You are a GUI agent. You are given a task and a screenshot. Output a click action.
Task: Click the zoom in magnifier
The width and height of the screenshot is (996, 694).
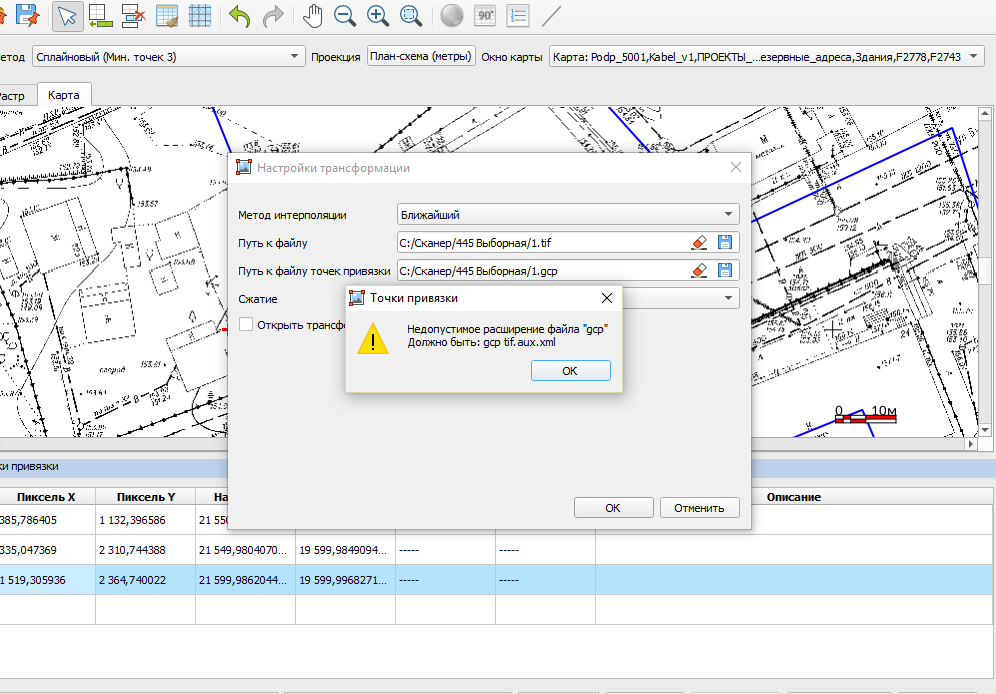378,16
